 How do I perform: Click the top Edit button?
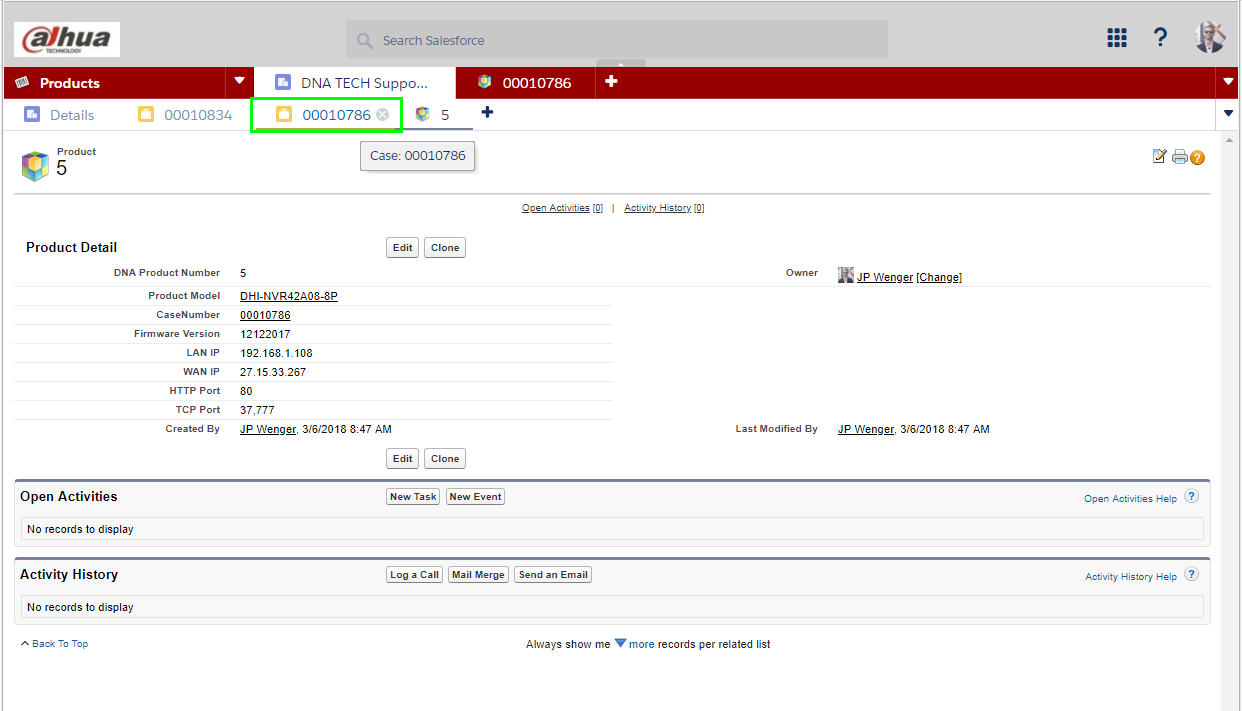402,248
